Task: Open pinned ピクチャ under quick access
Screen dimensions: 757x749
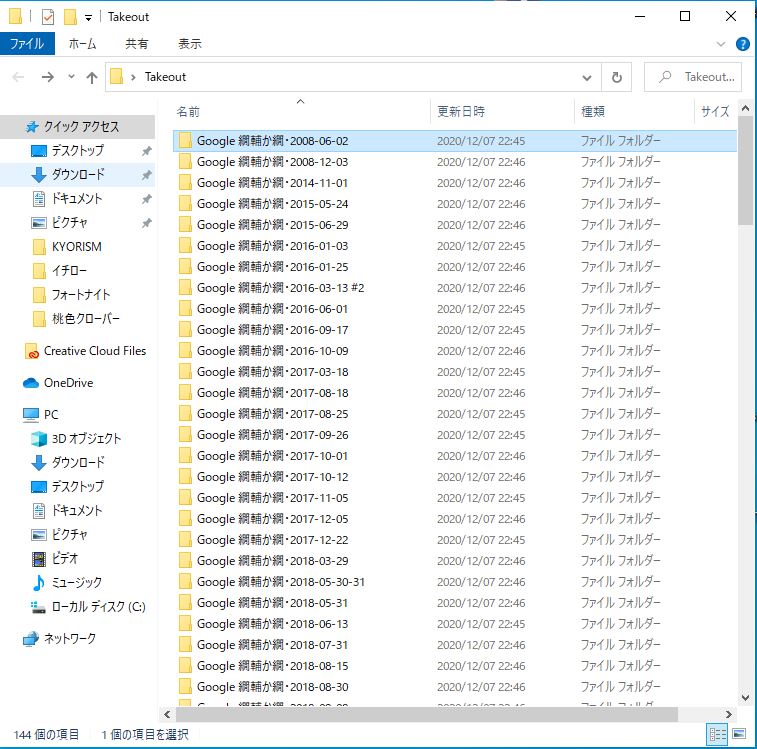Action: pyautogui.click(x=77, y=223)
